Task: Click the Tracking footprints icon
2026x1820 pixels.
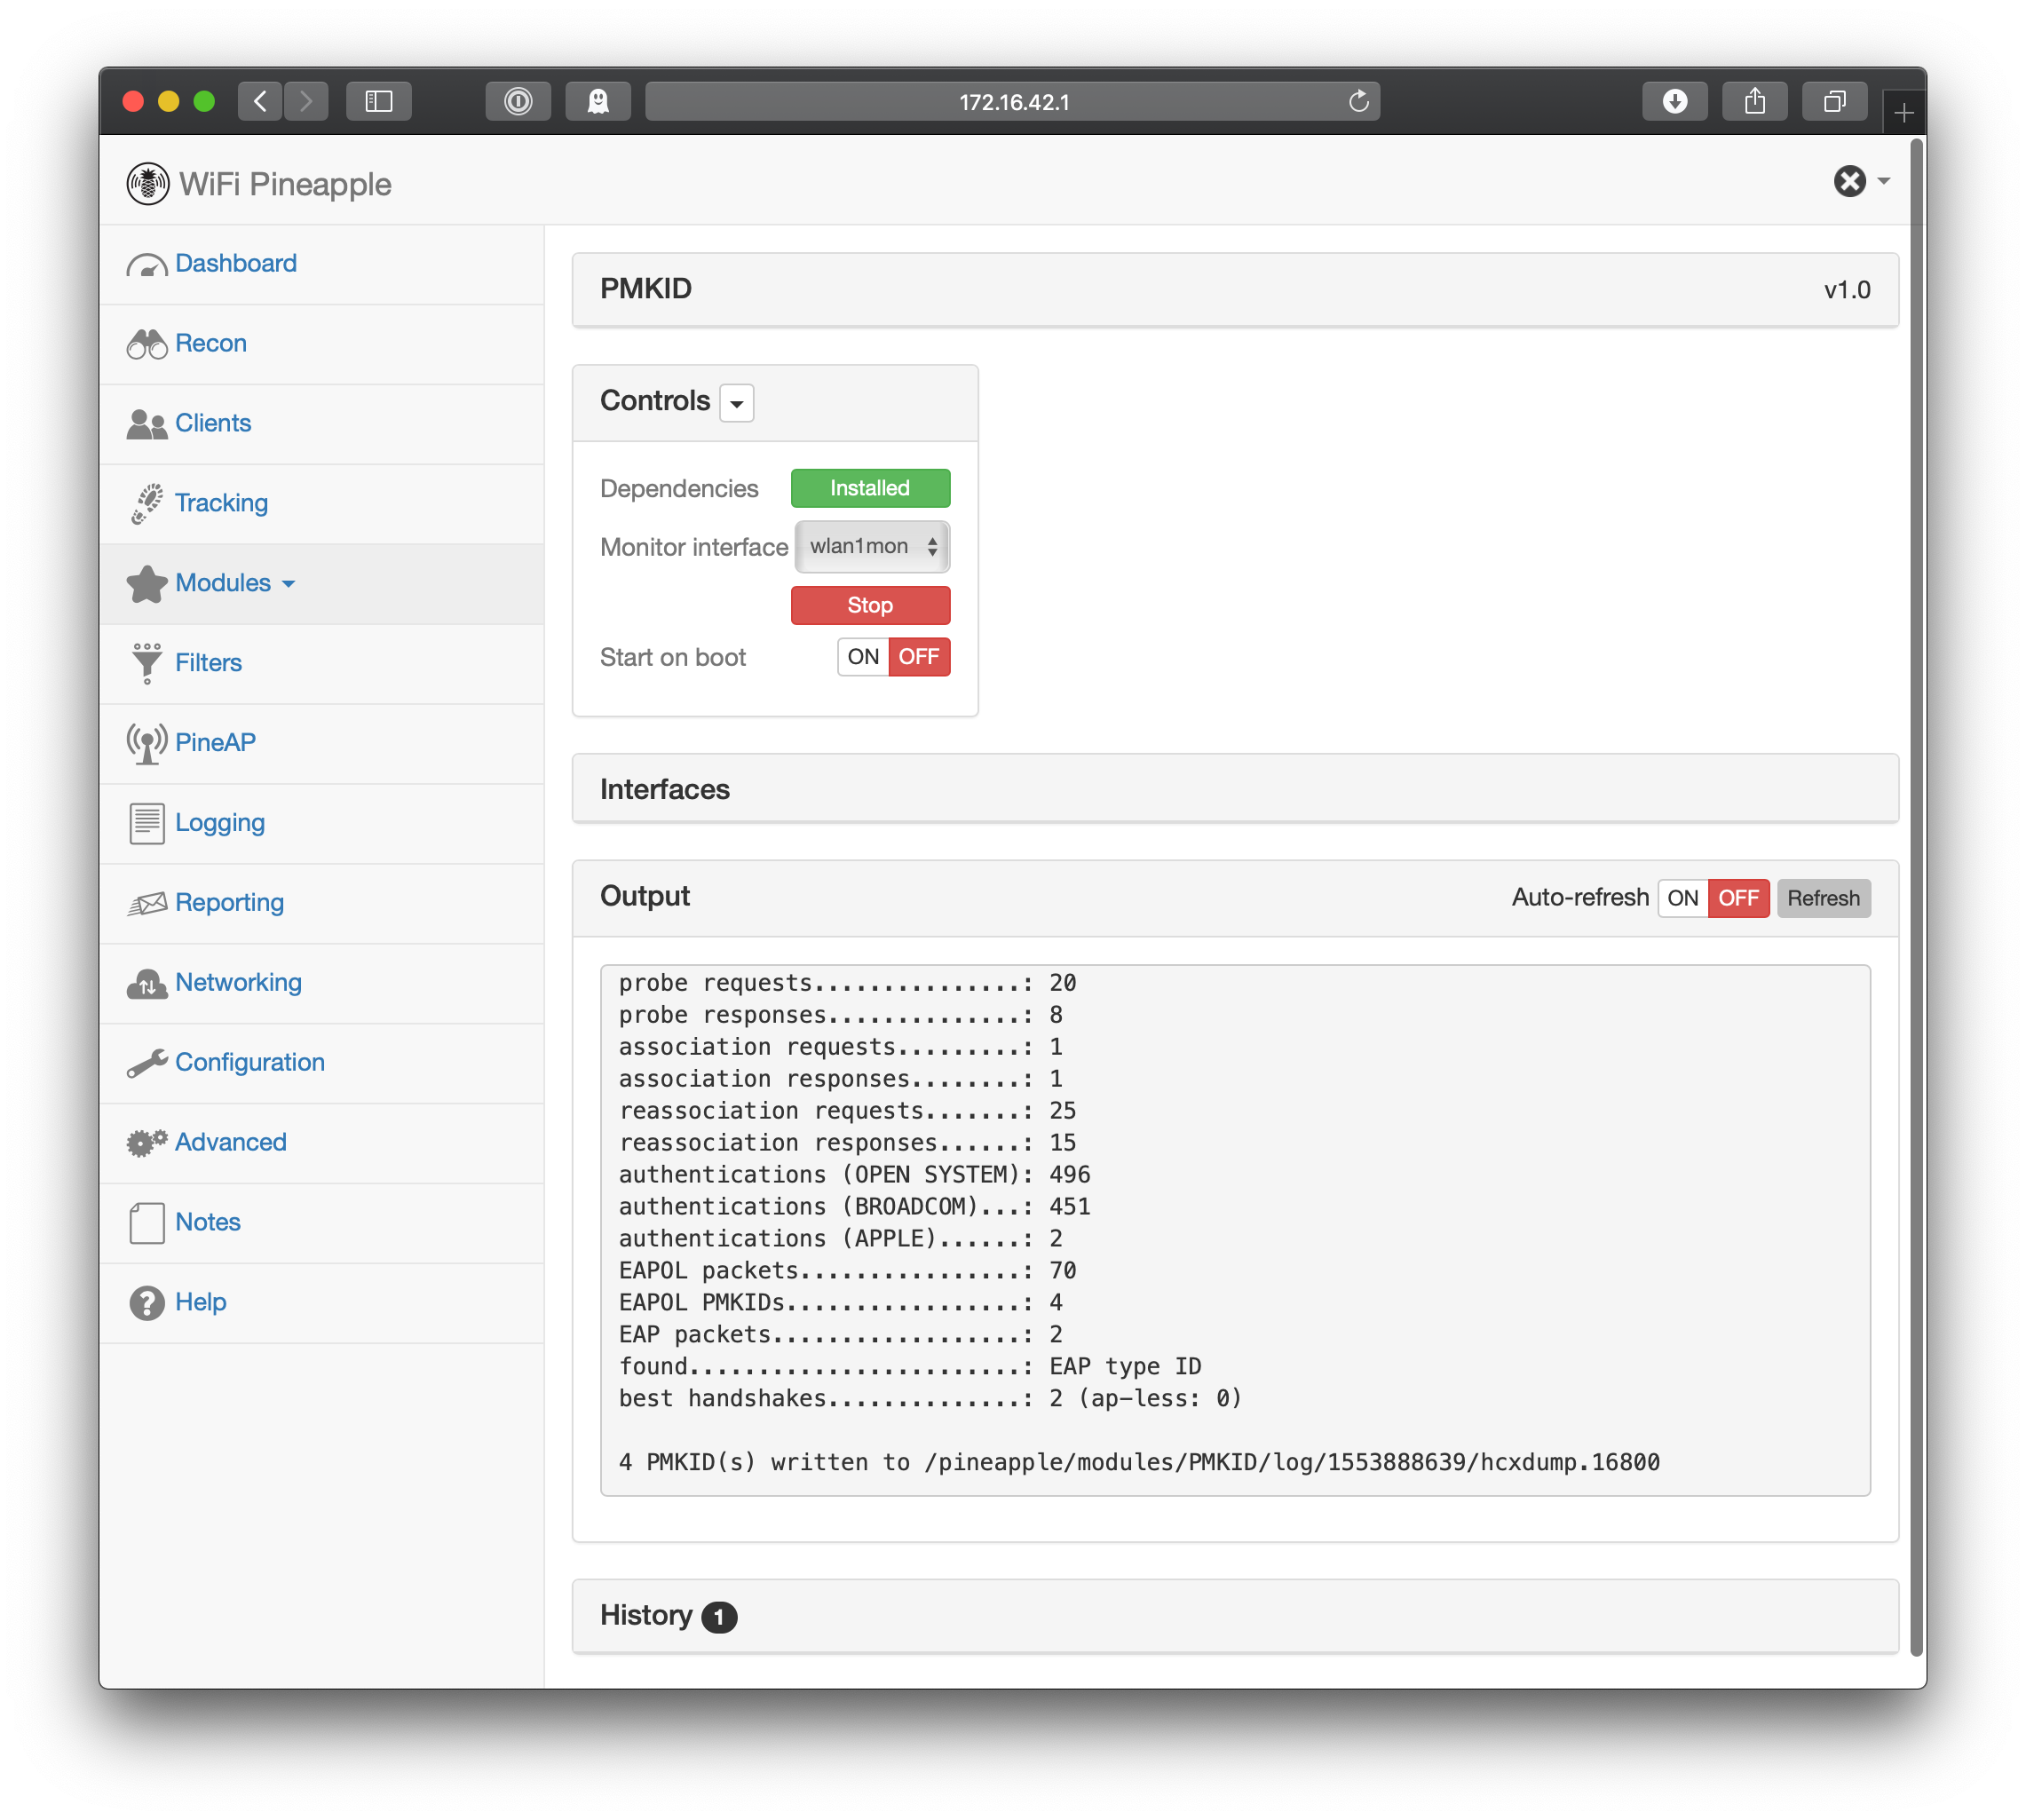Action: tap(146, 503)
